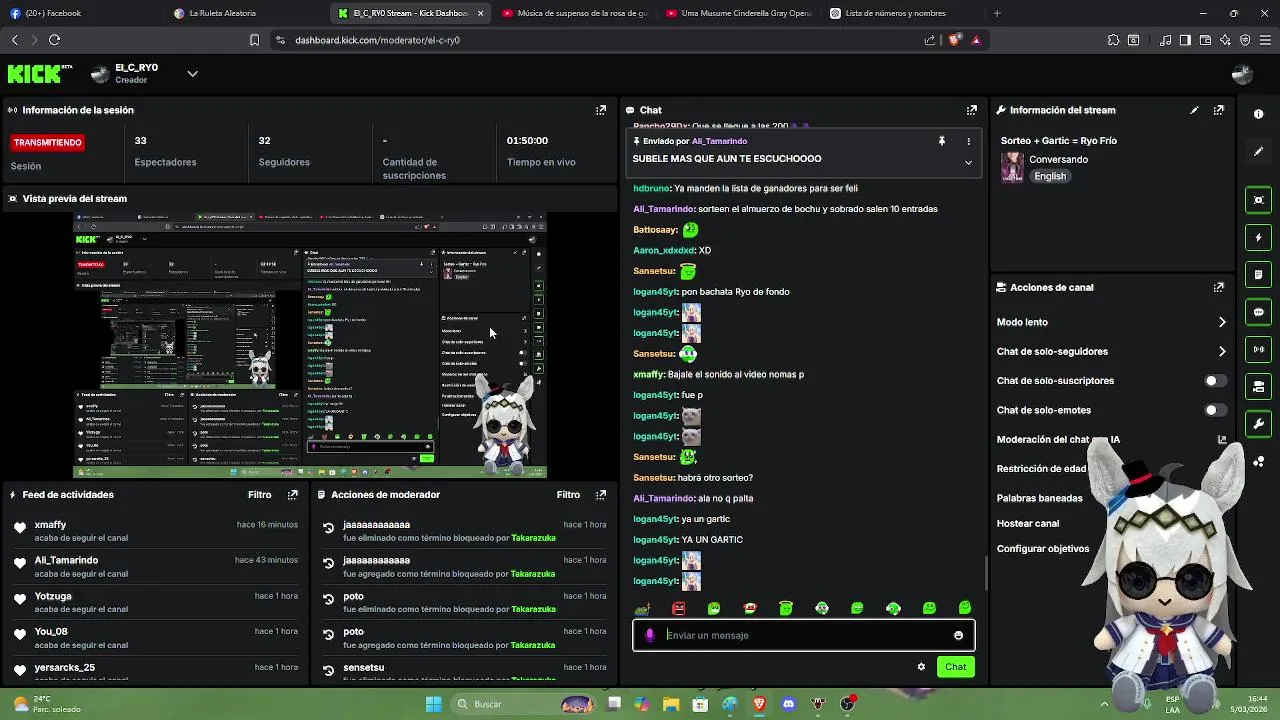Image resolution: width=1280 pixels, height=720 pixels.
Task: Toggle the lightning bolt panel icon in sidebar
Action: (x=1259, y=238)
